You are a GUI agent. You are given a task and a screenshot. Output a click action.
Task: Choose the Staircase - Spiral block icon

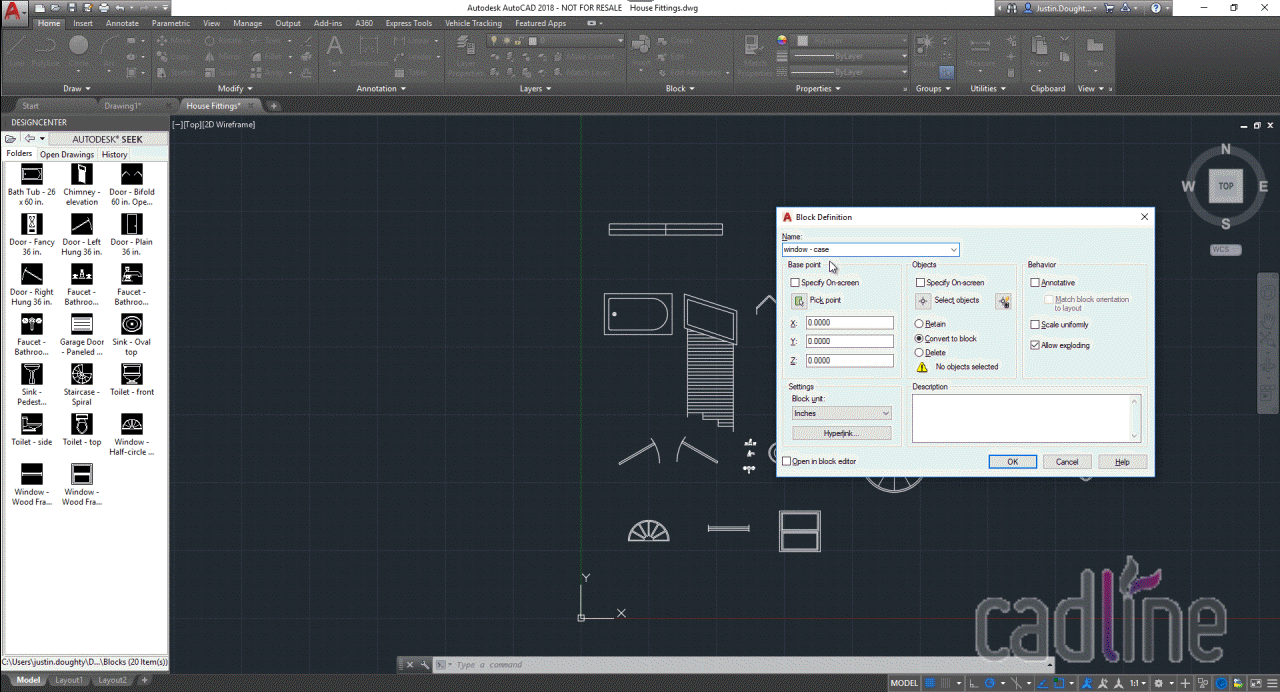coord(81,374)
